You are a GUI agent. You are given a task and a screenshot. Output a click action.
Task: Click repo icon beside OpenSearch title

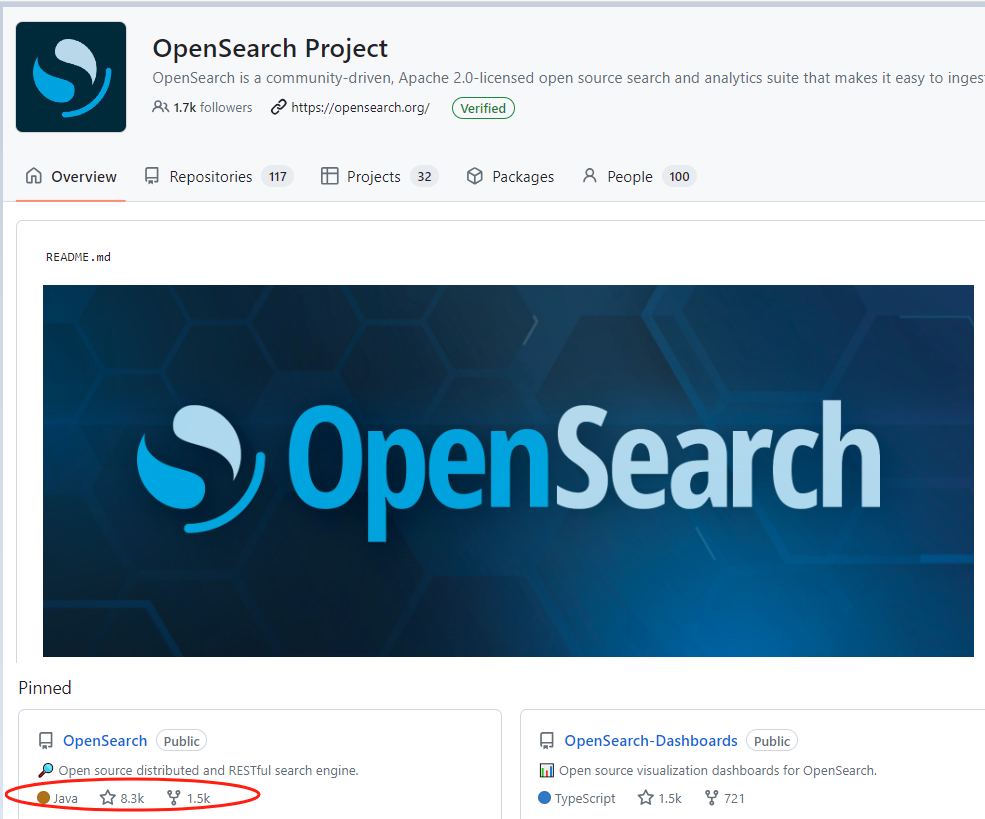(46, 740)
